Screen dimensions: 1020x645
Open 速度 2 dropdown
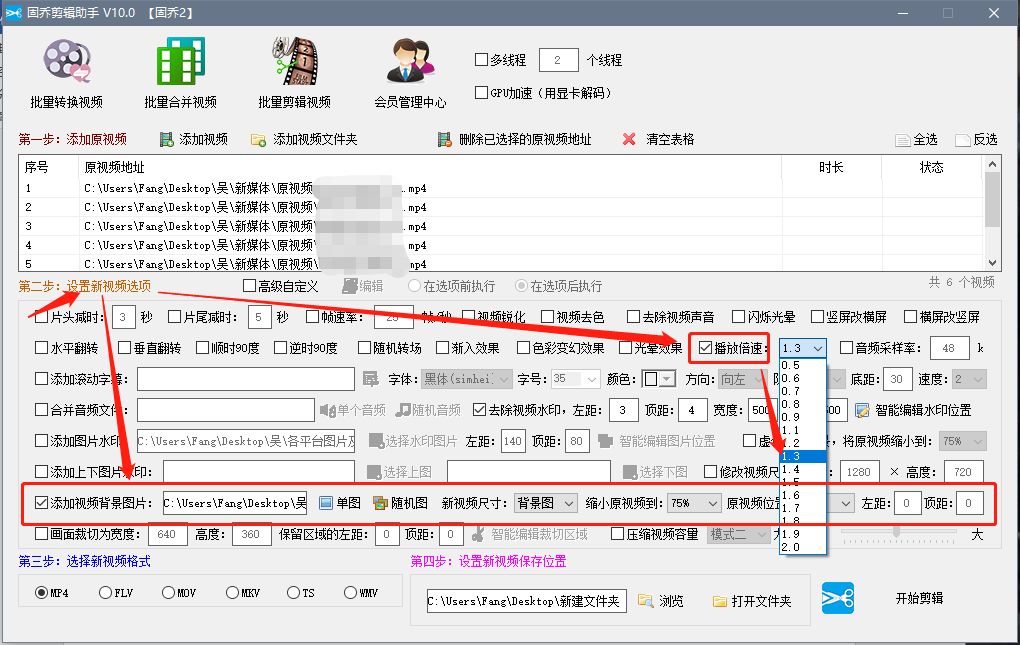click(969, 379)
